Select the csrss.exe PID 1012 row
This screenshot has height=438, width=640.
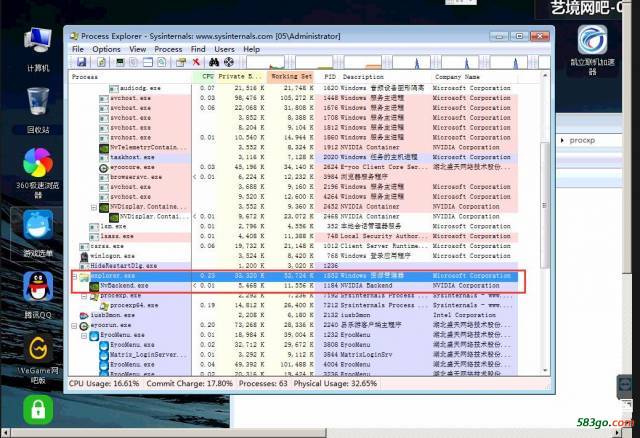click(293, 247)
